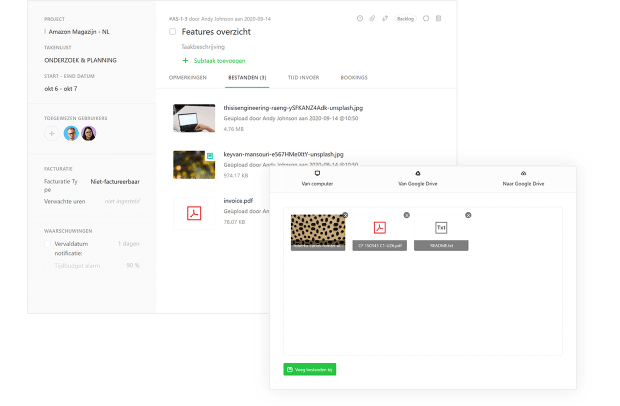Open file keyvan-mansouri unsplash.jpg name
This screenshot has width=620, height=406.
[x=284, y=154]
